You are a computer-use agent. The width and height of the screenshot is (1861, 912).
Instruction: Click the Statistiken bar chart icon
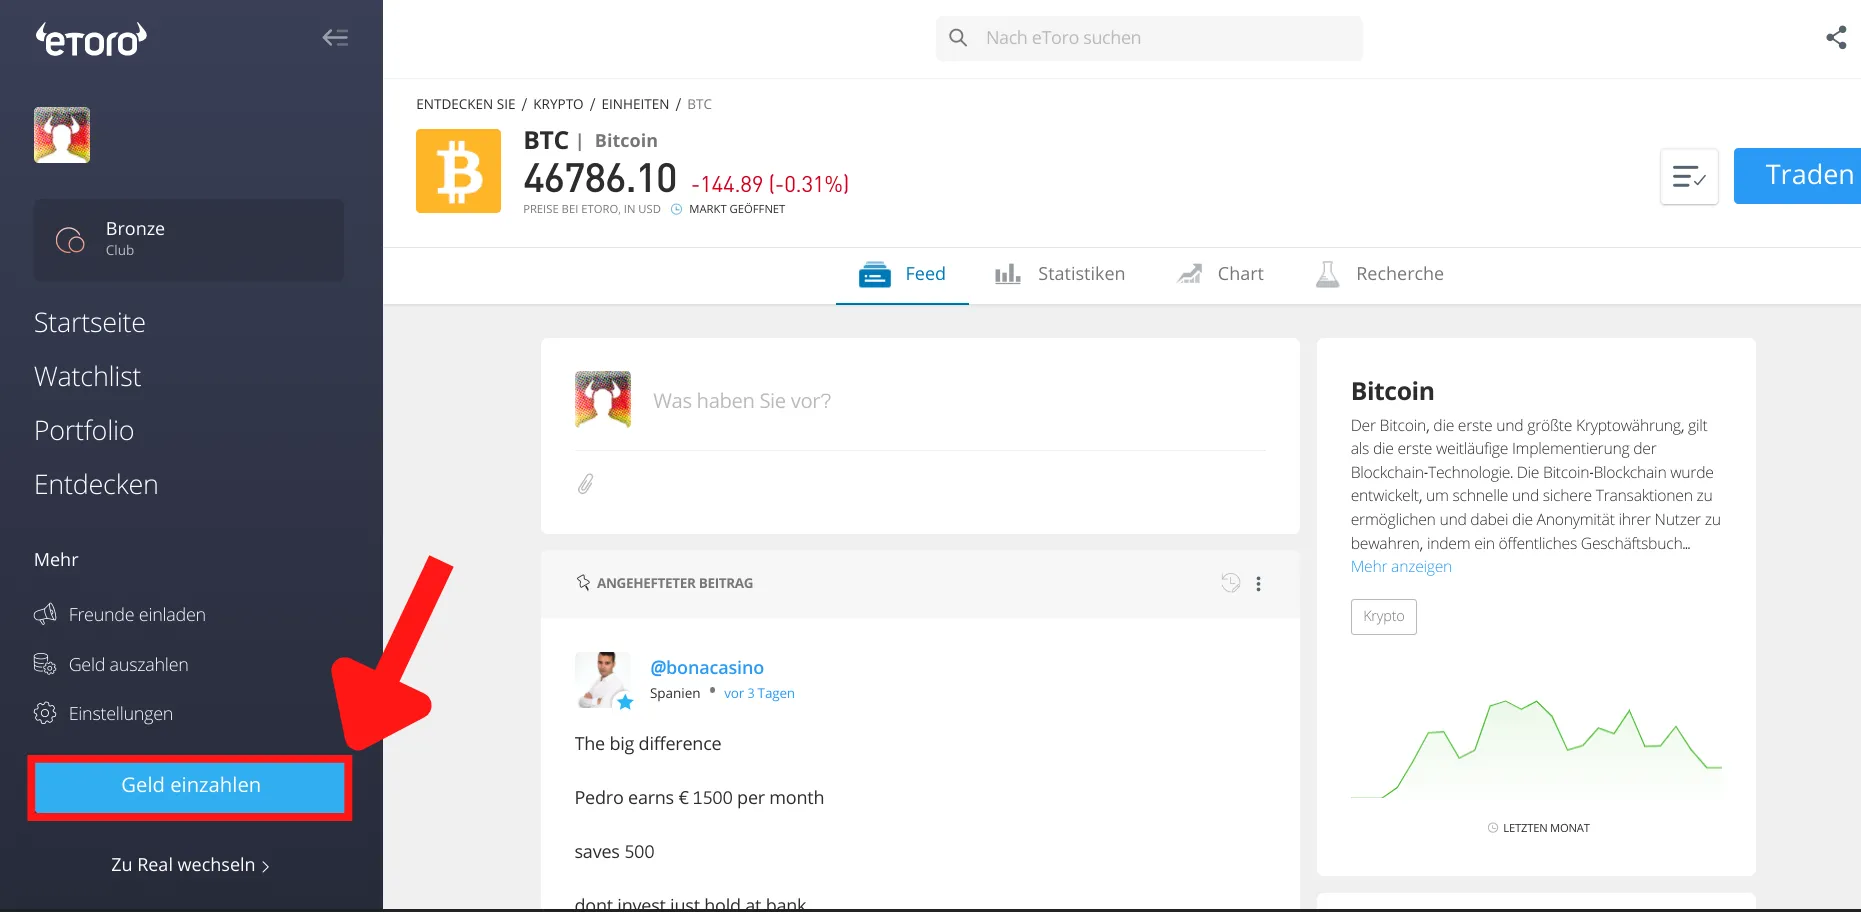(x=1008, y=274)
